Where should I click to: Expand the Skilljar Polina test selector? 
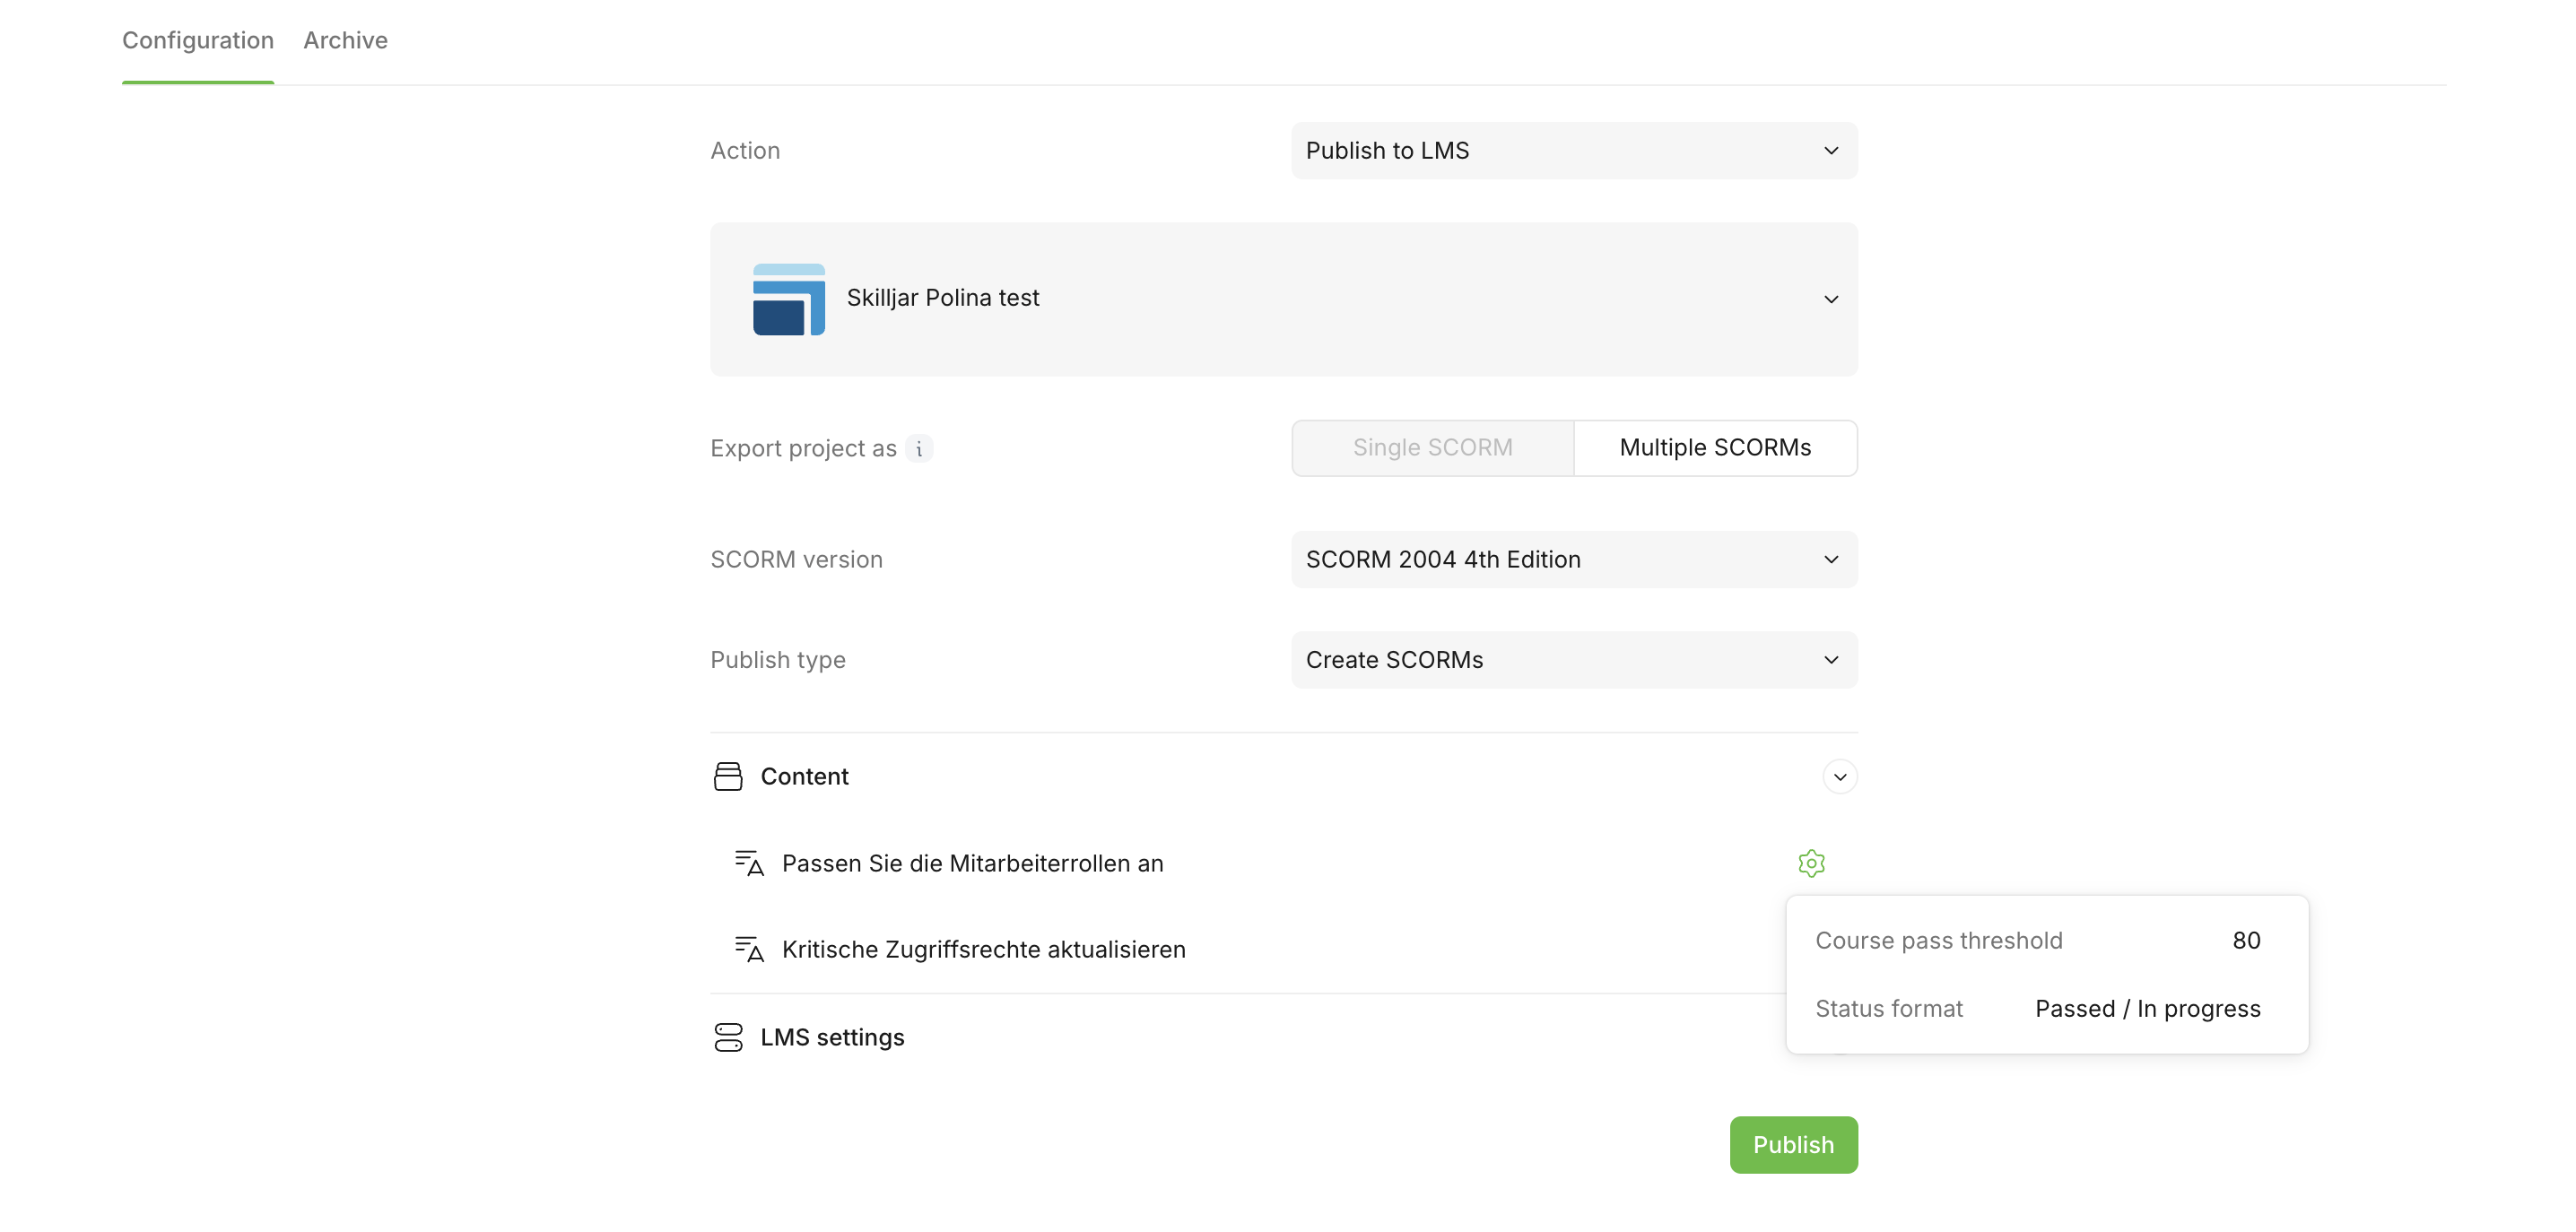[1830, 299]
